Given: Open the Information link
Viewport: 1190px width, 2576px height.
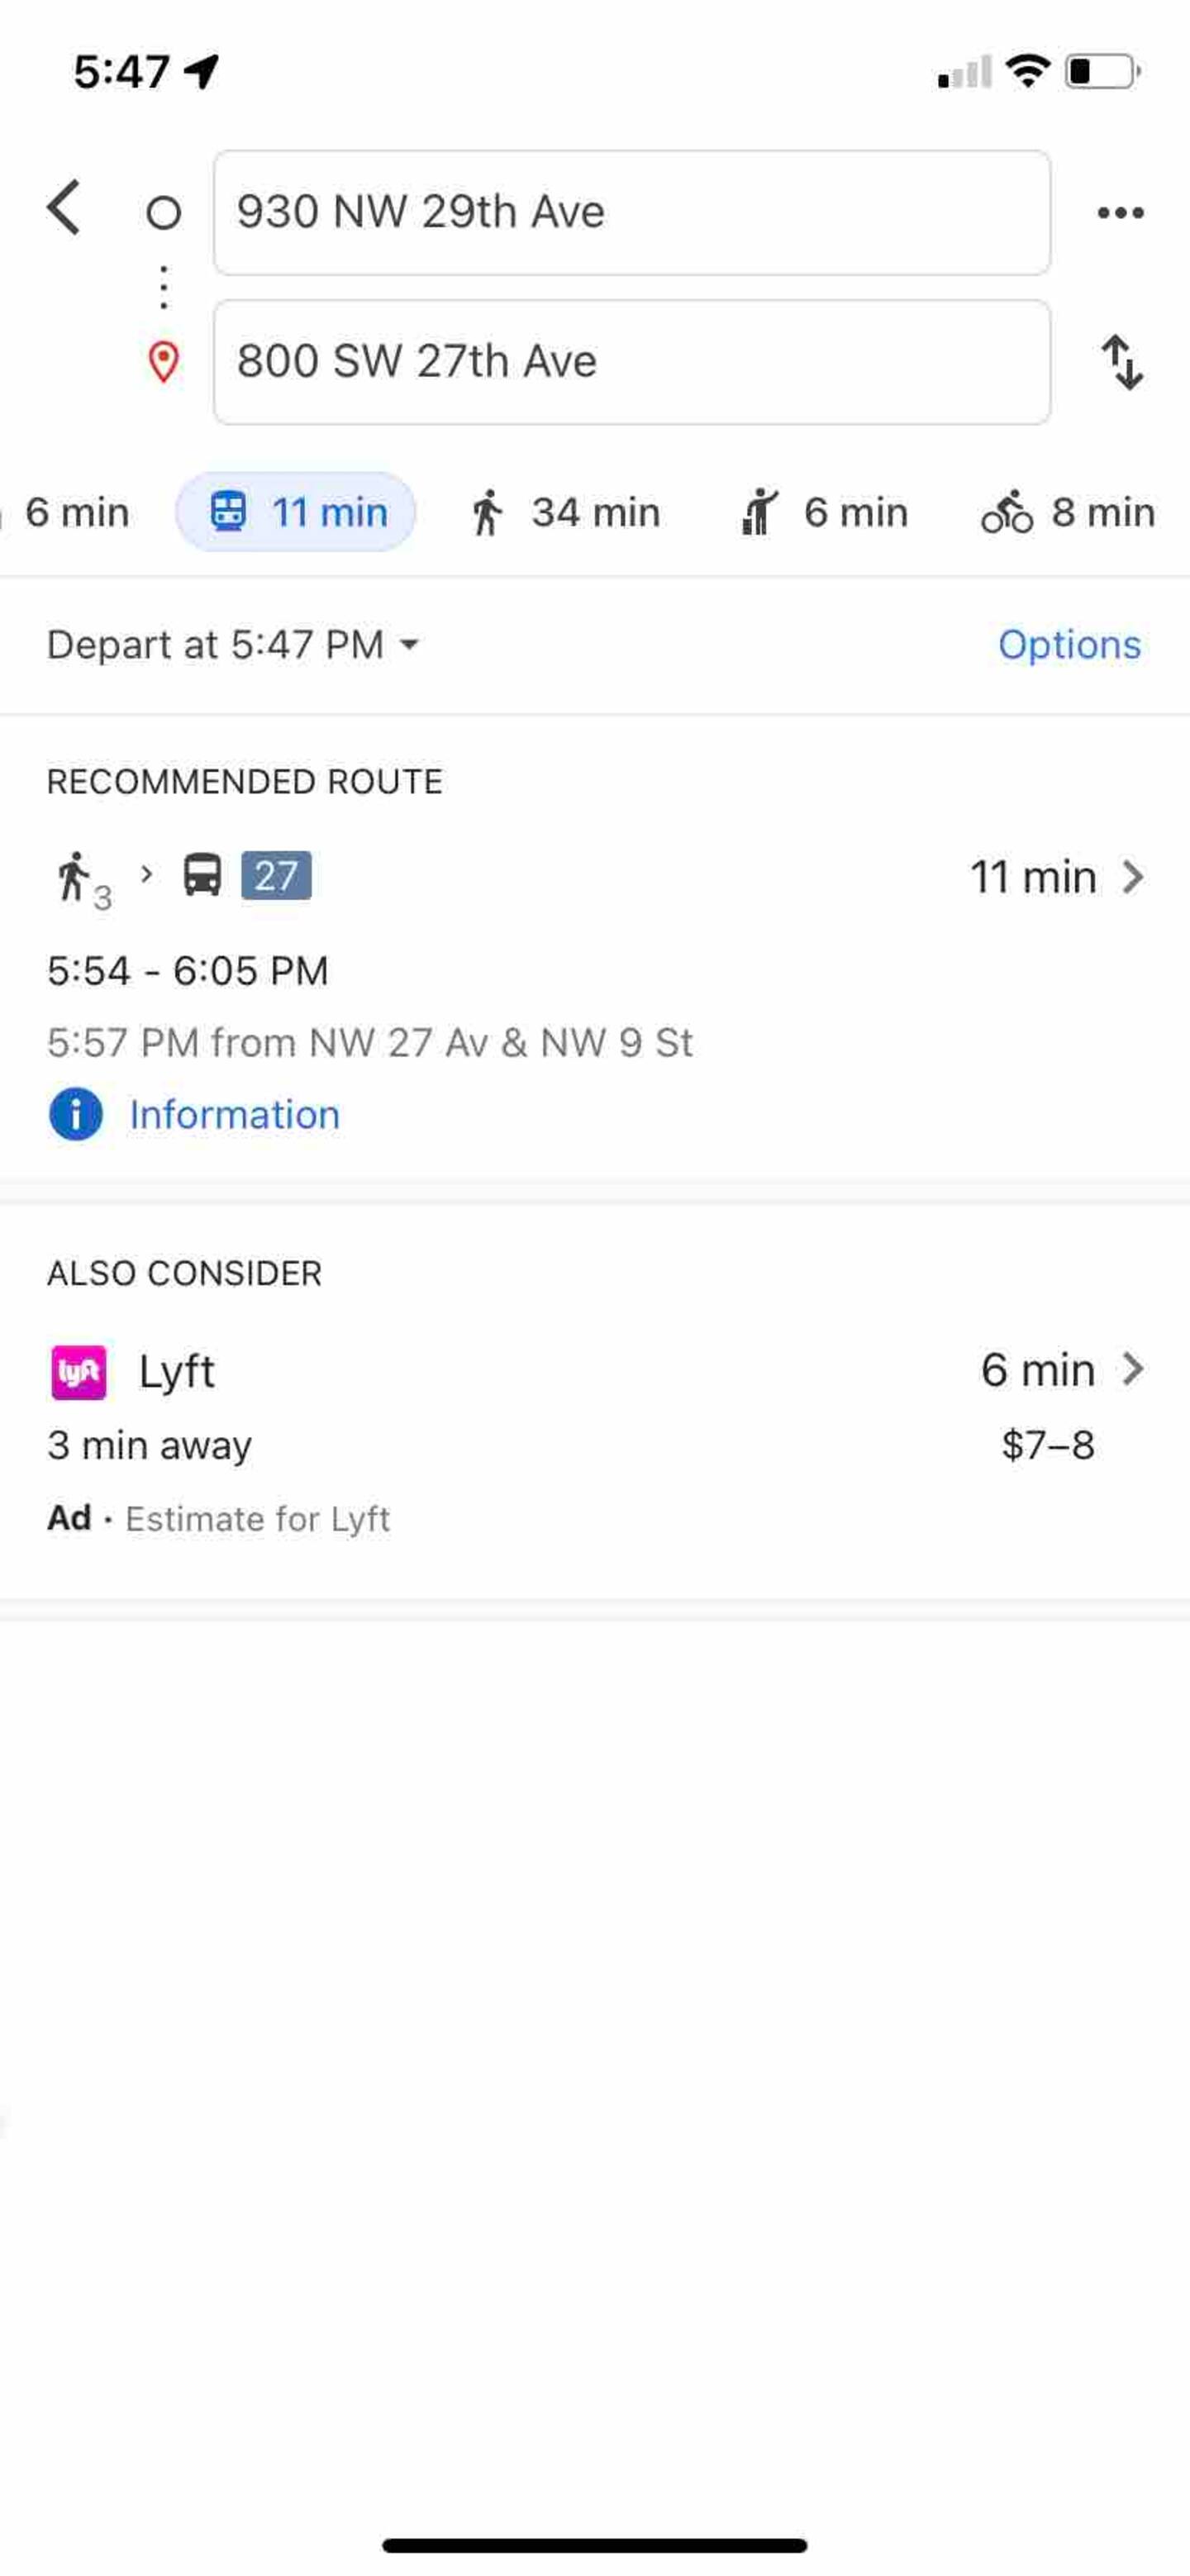Looking at the screenshot, I should 235,1115.
